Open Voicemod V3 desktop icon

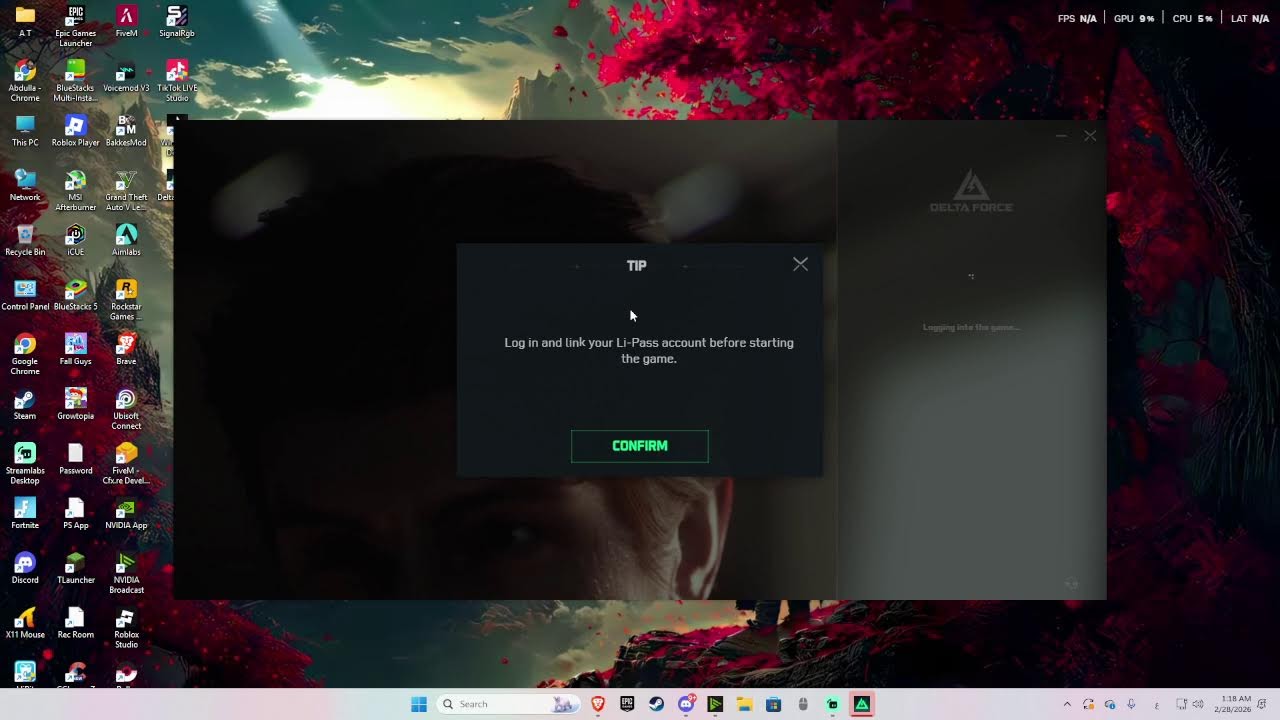126,76
